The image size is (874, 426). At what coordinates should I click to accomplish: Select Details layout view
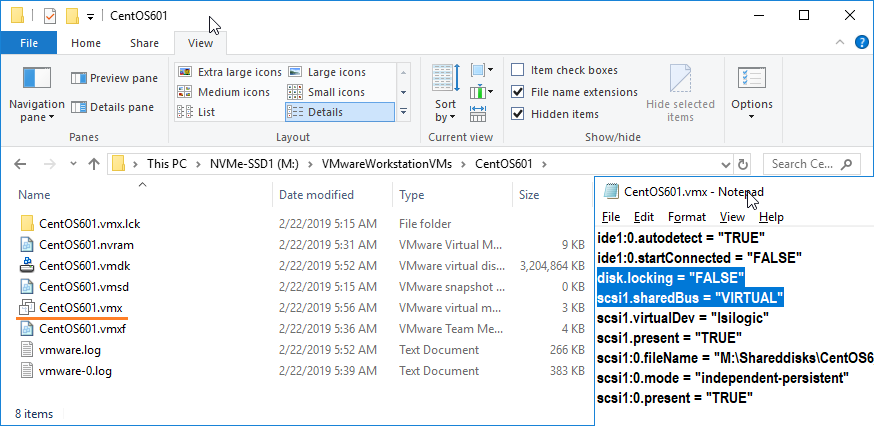pyautogui.click(x=339, y=112)
